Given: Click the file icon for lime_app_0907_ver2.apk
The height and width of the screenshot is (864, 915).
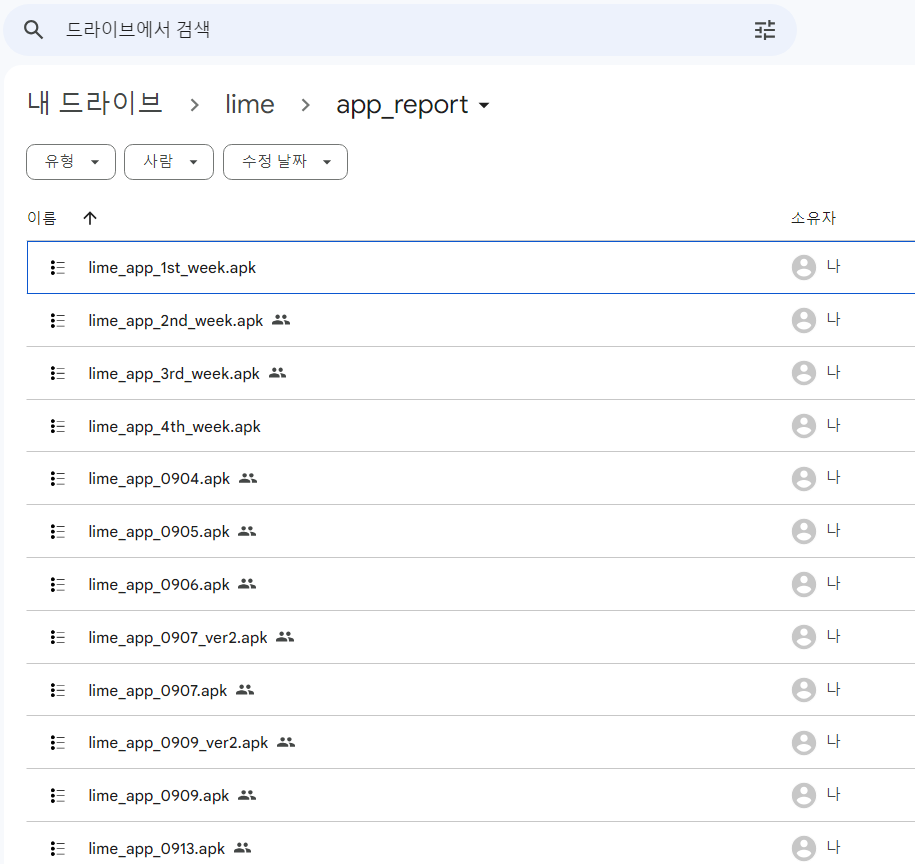Looking at the screenshot, I should tap(57, 636).
